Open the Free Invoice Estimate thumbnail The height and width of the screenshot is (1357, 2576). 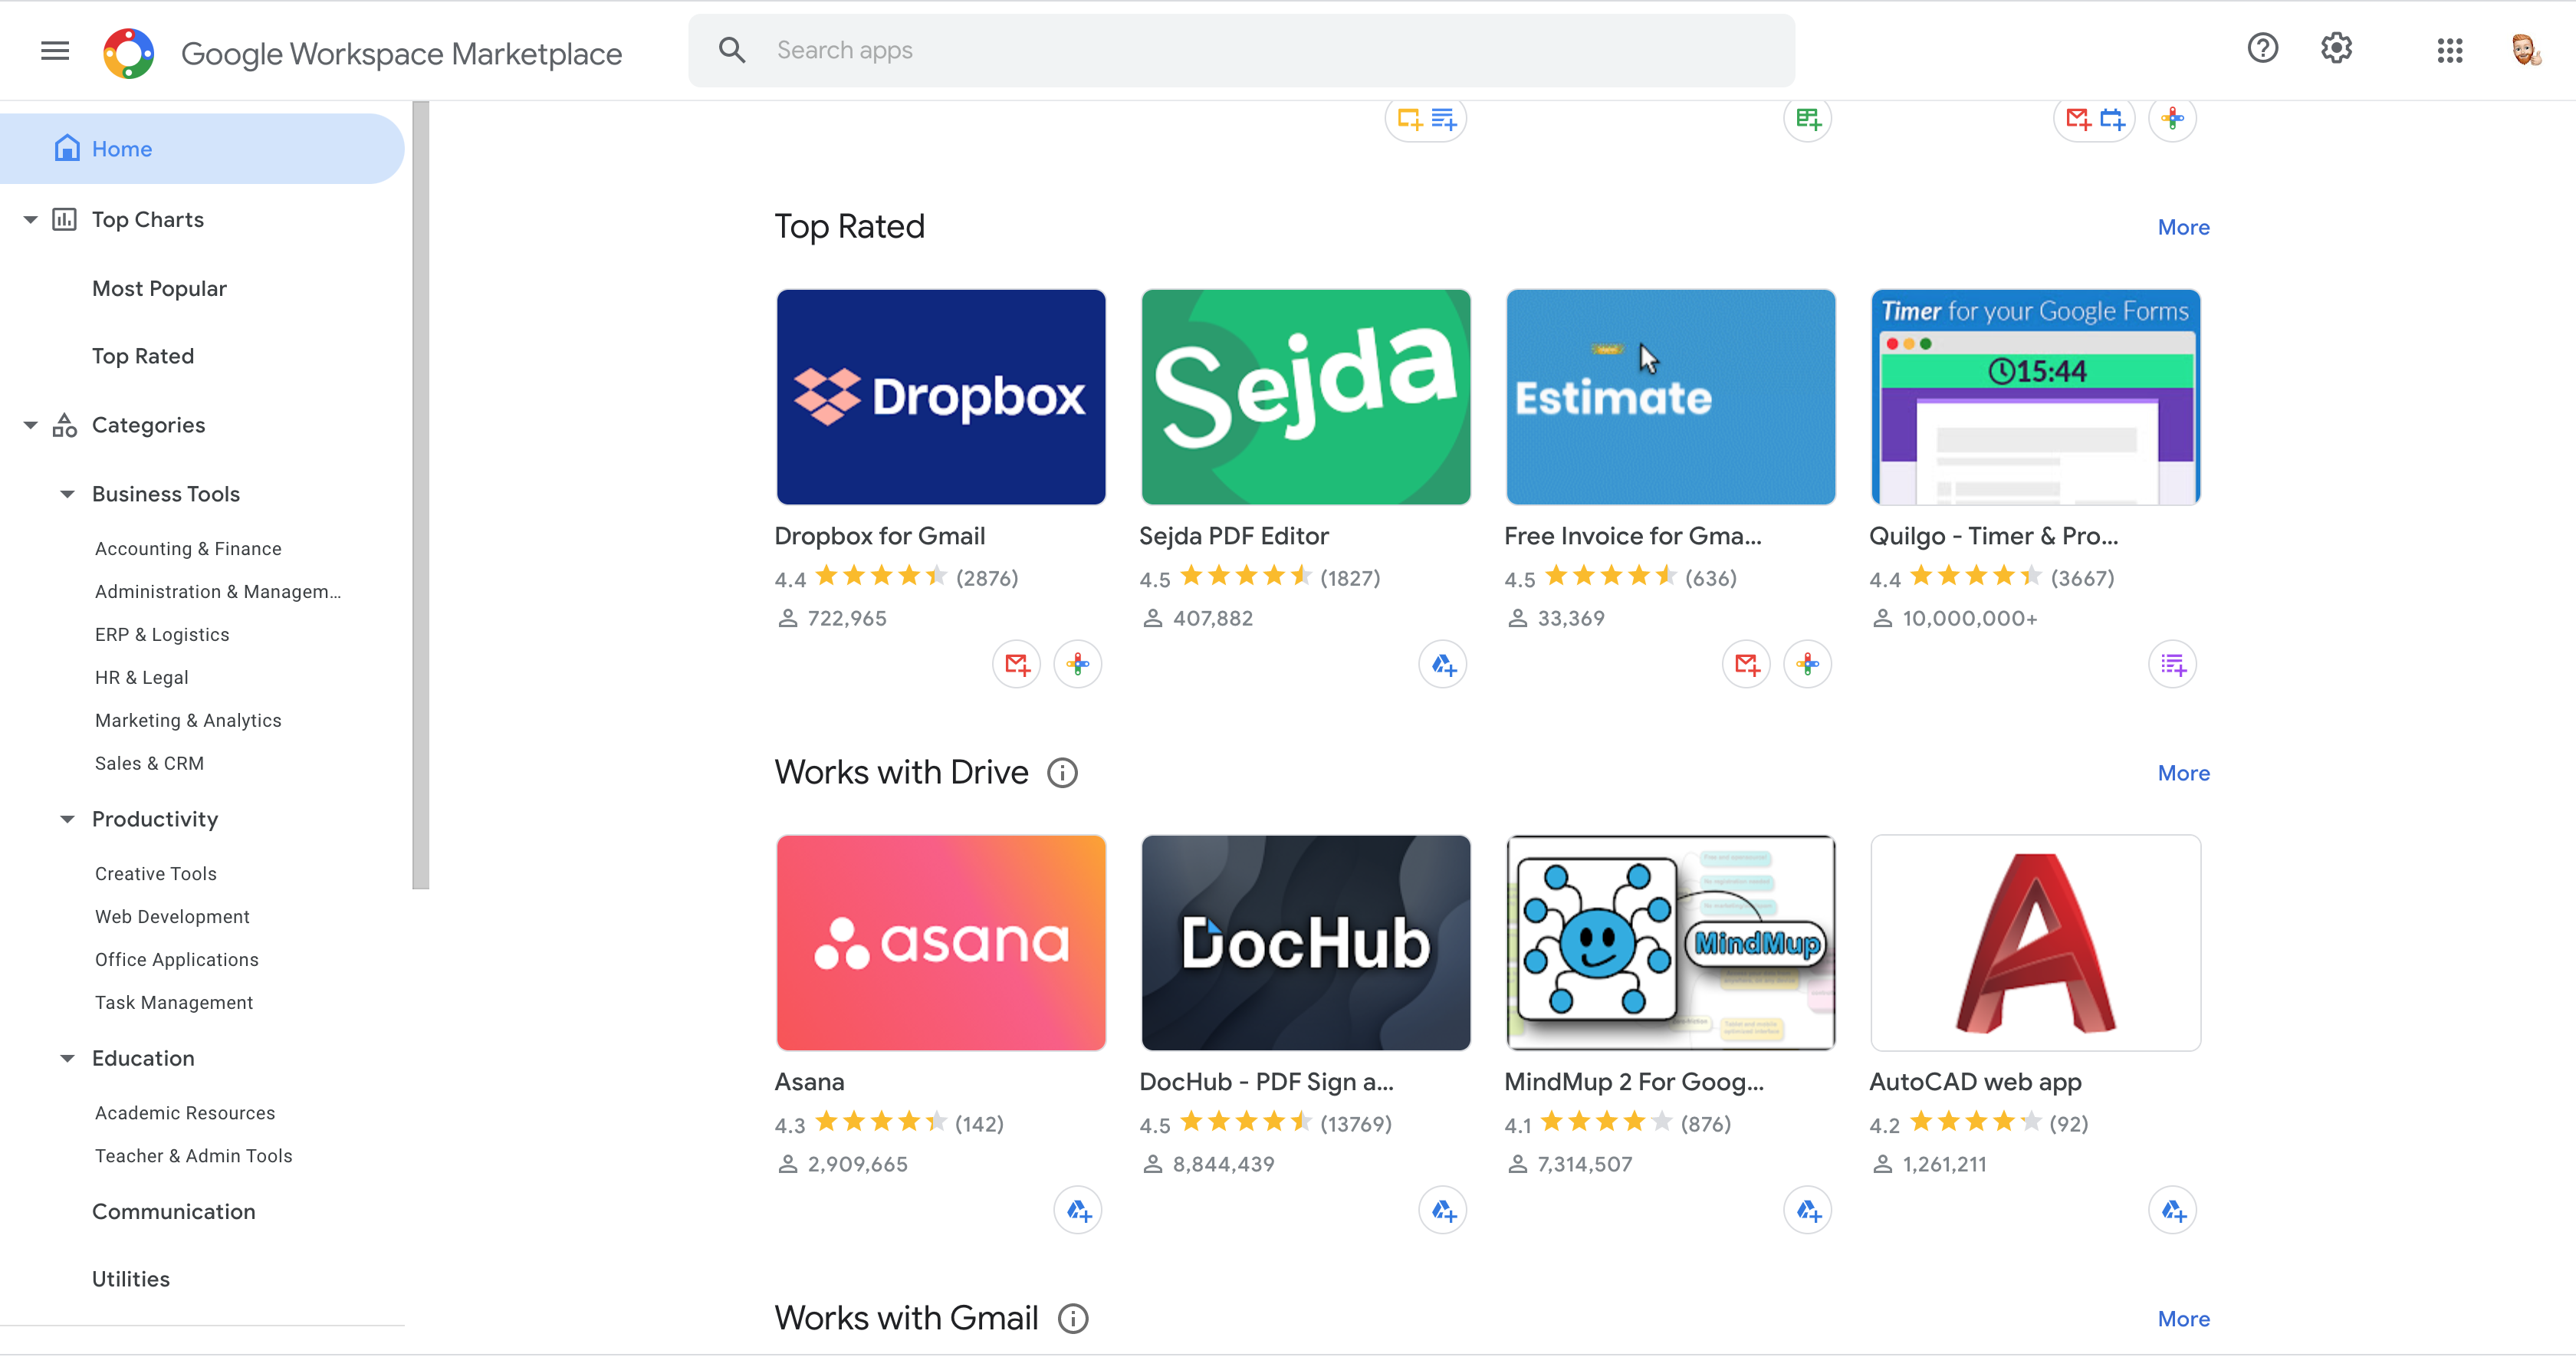[1670, 397]
